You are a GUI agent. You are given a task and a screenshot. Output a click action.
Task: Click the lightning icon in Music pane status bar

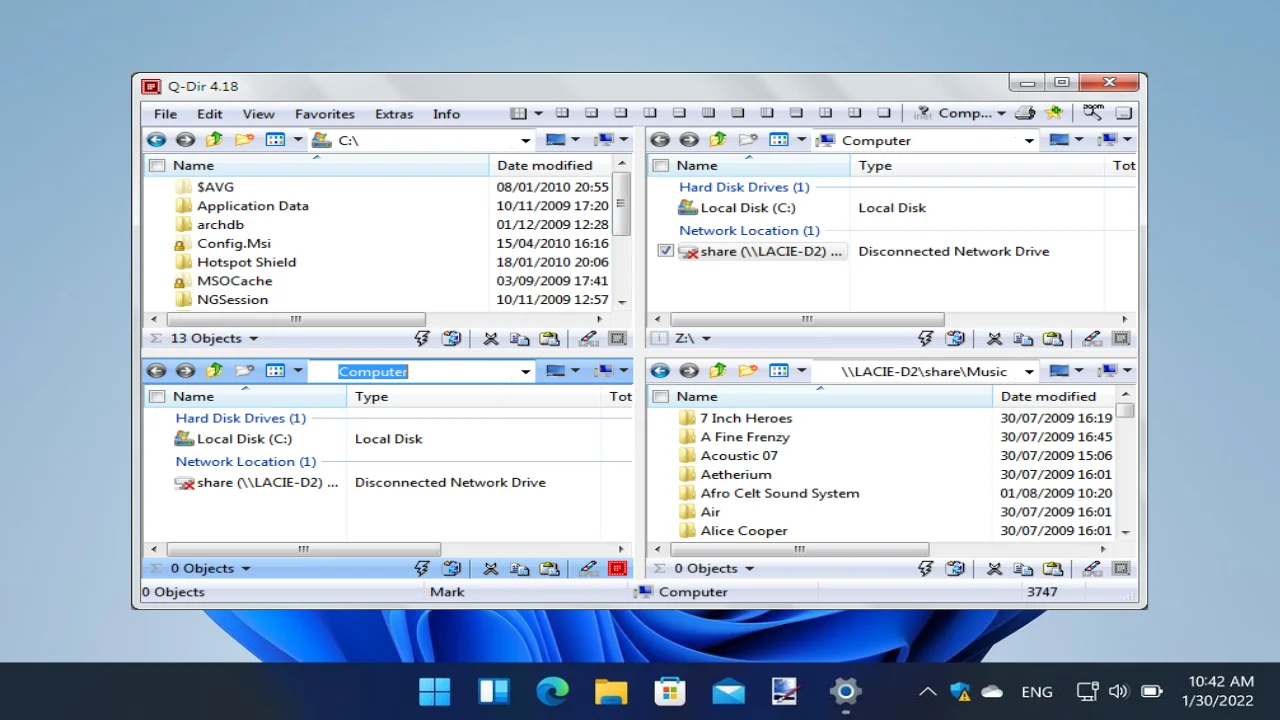(926, 568)
